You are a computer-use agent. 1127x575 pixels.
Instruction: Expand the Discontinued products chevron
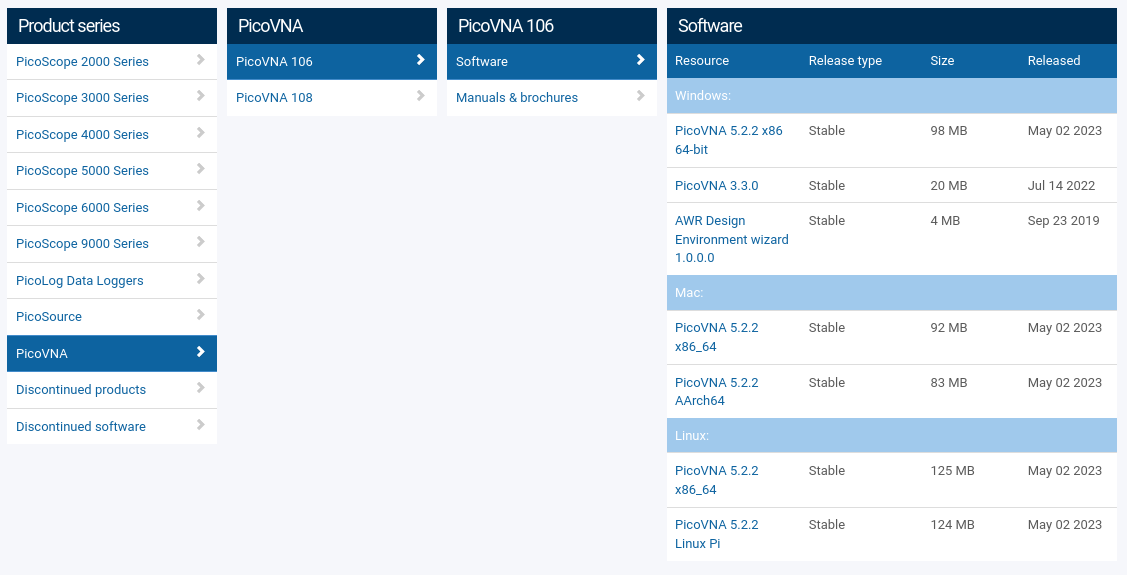[x=201, y=388]
